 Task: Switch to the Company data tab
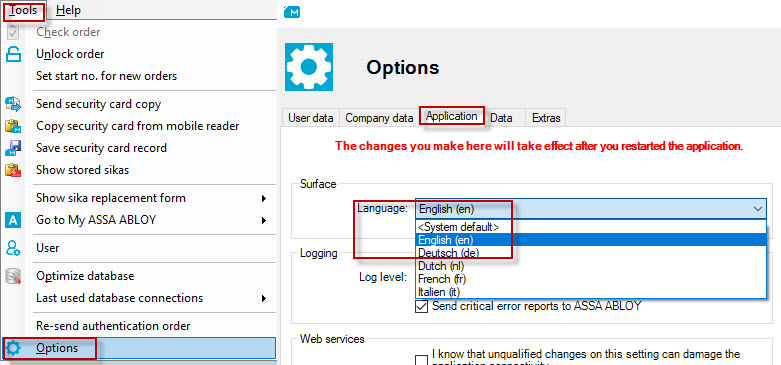(x=379, y=118)
